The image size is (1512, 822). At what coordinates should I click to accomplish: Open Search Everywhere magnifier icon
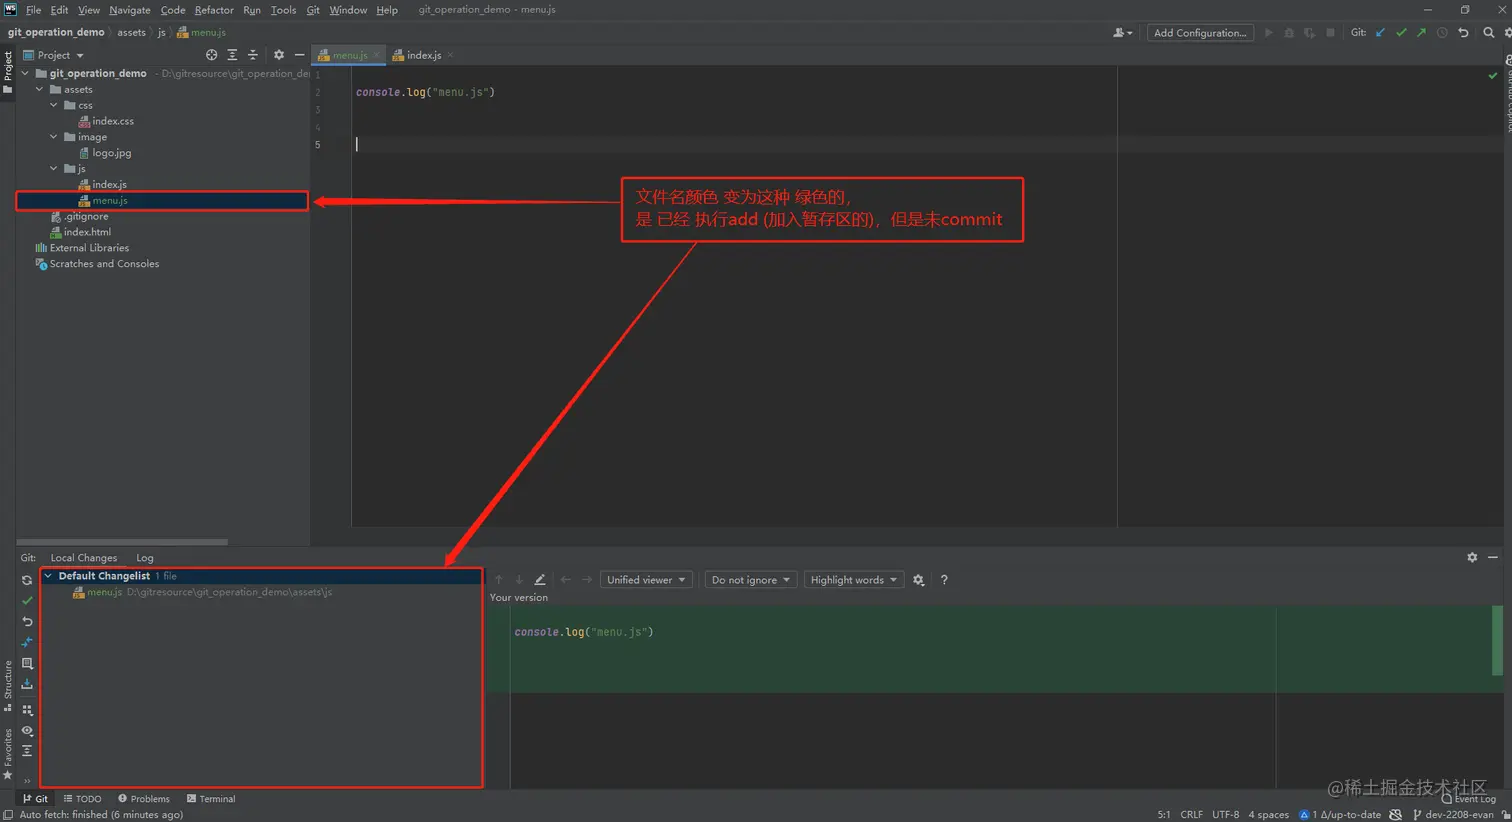pos(1488,32)
